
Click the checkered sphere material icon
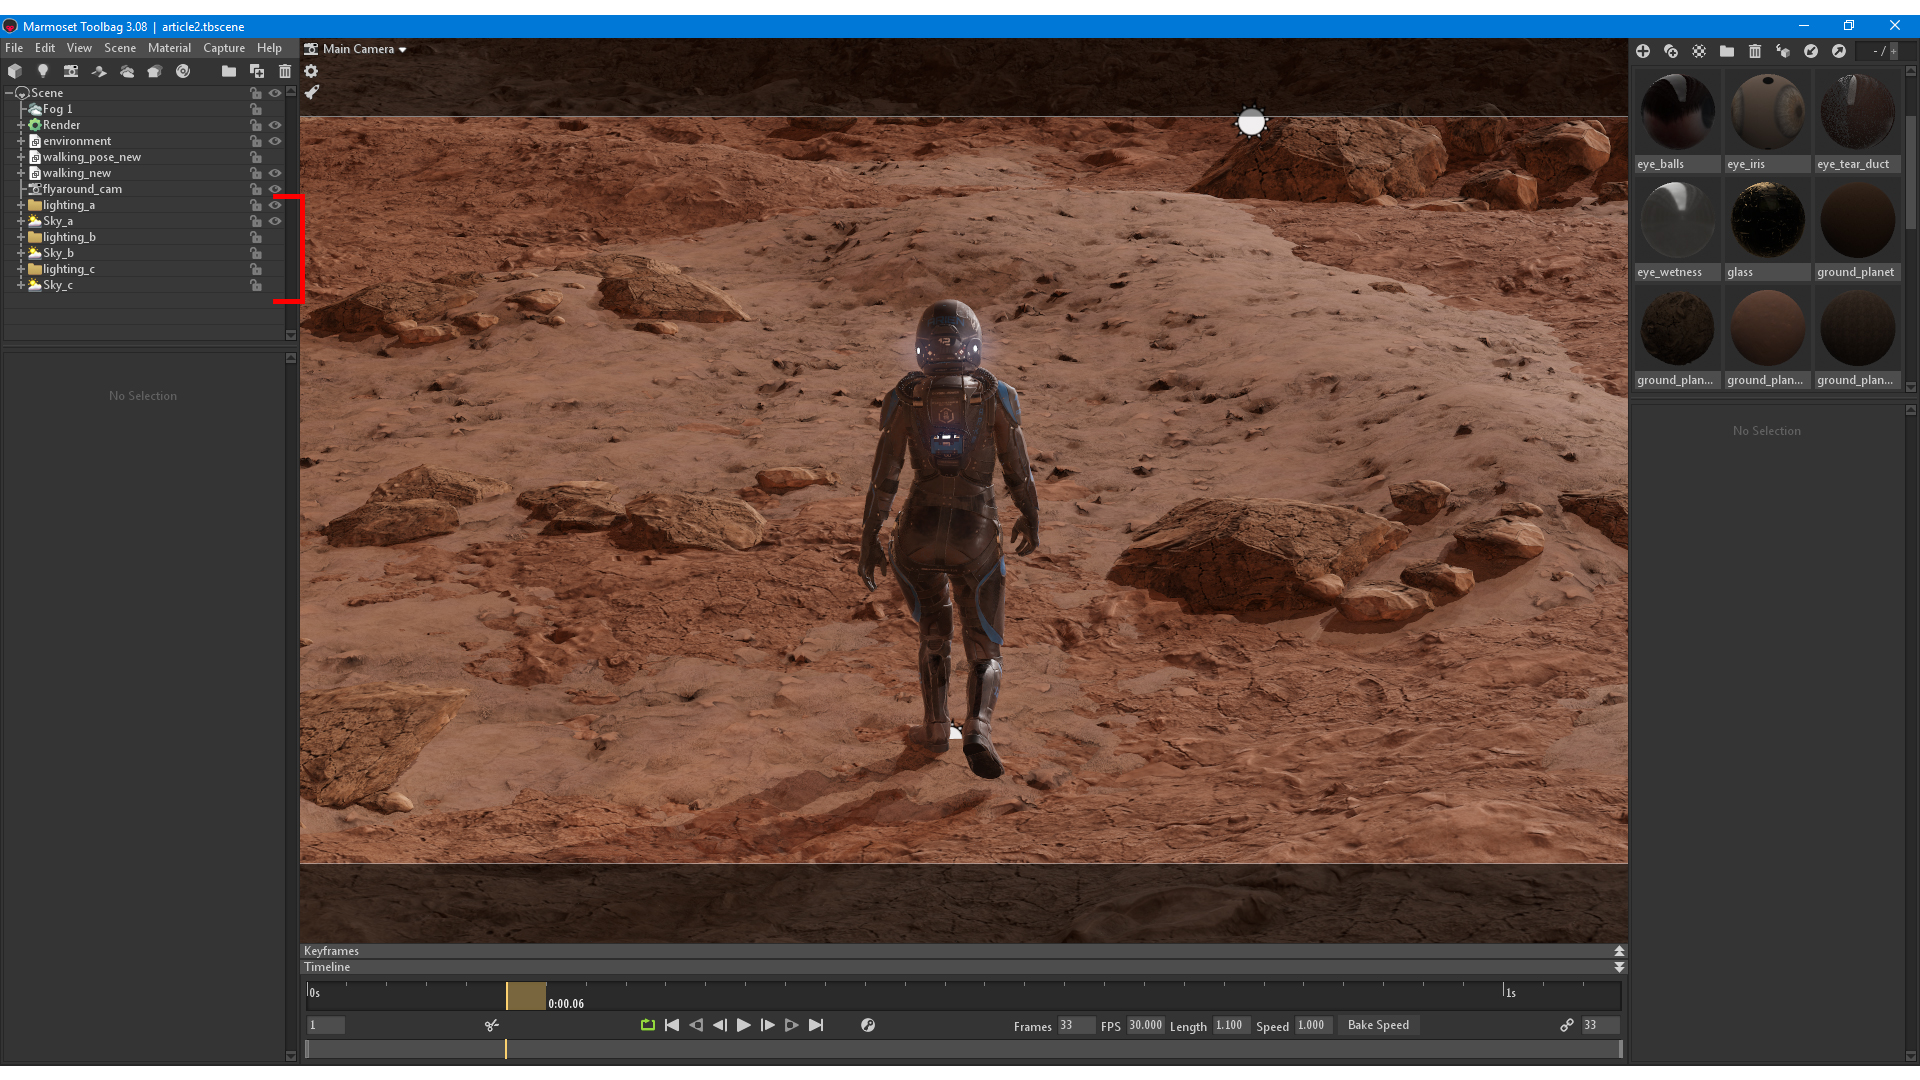coord(1699,51)
